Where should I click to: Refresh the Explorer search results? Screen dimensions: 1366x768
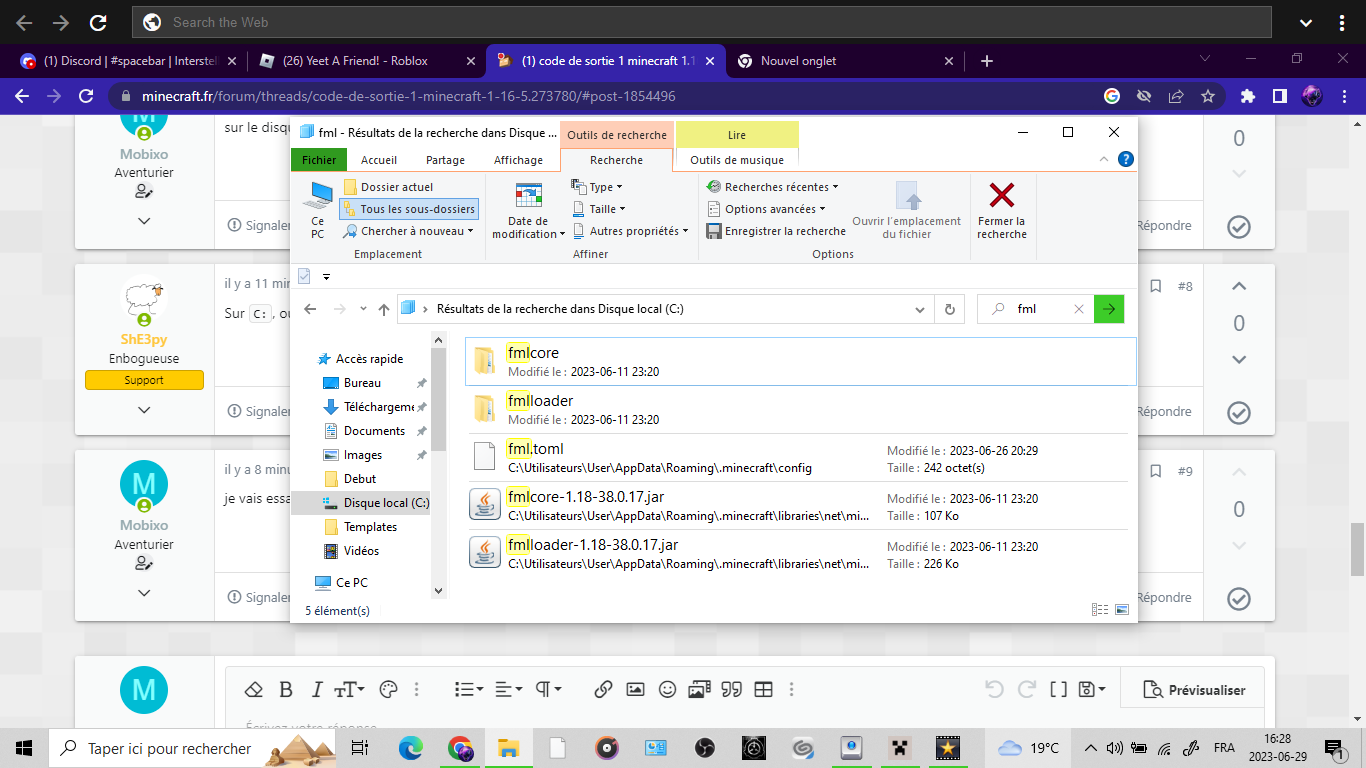point(950,310)
